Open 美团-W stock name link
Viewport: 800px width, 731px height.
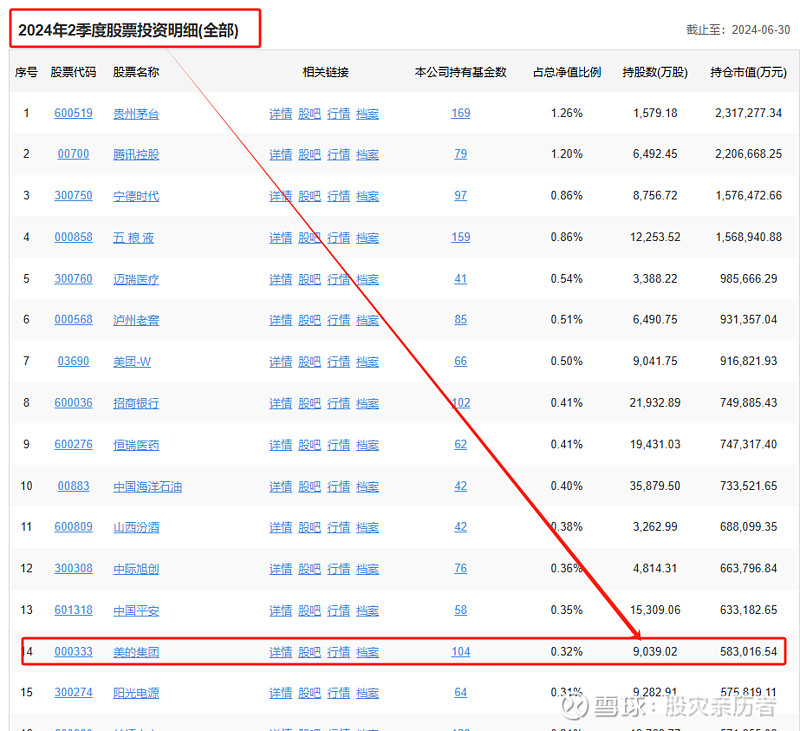tap(132, 362)
